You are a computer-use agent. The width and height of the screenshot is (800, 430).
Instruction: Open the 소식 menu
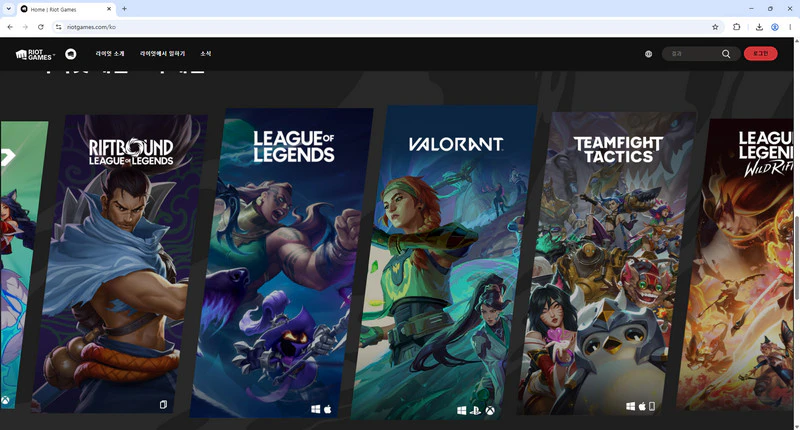[x=206, y=54]
